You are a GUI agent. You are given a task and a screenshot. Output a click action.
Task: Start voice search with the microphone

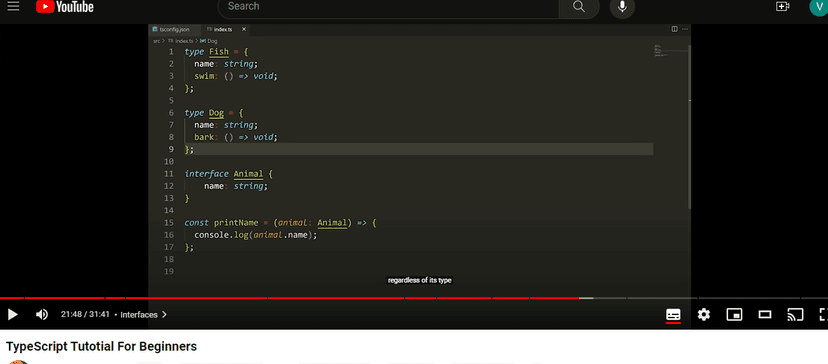(622, 7)
